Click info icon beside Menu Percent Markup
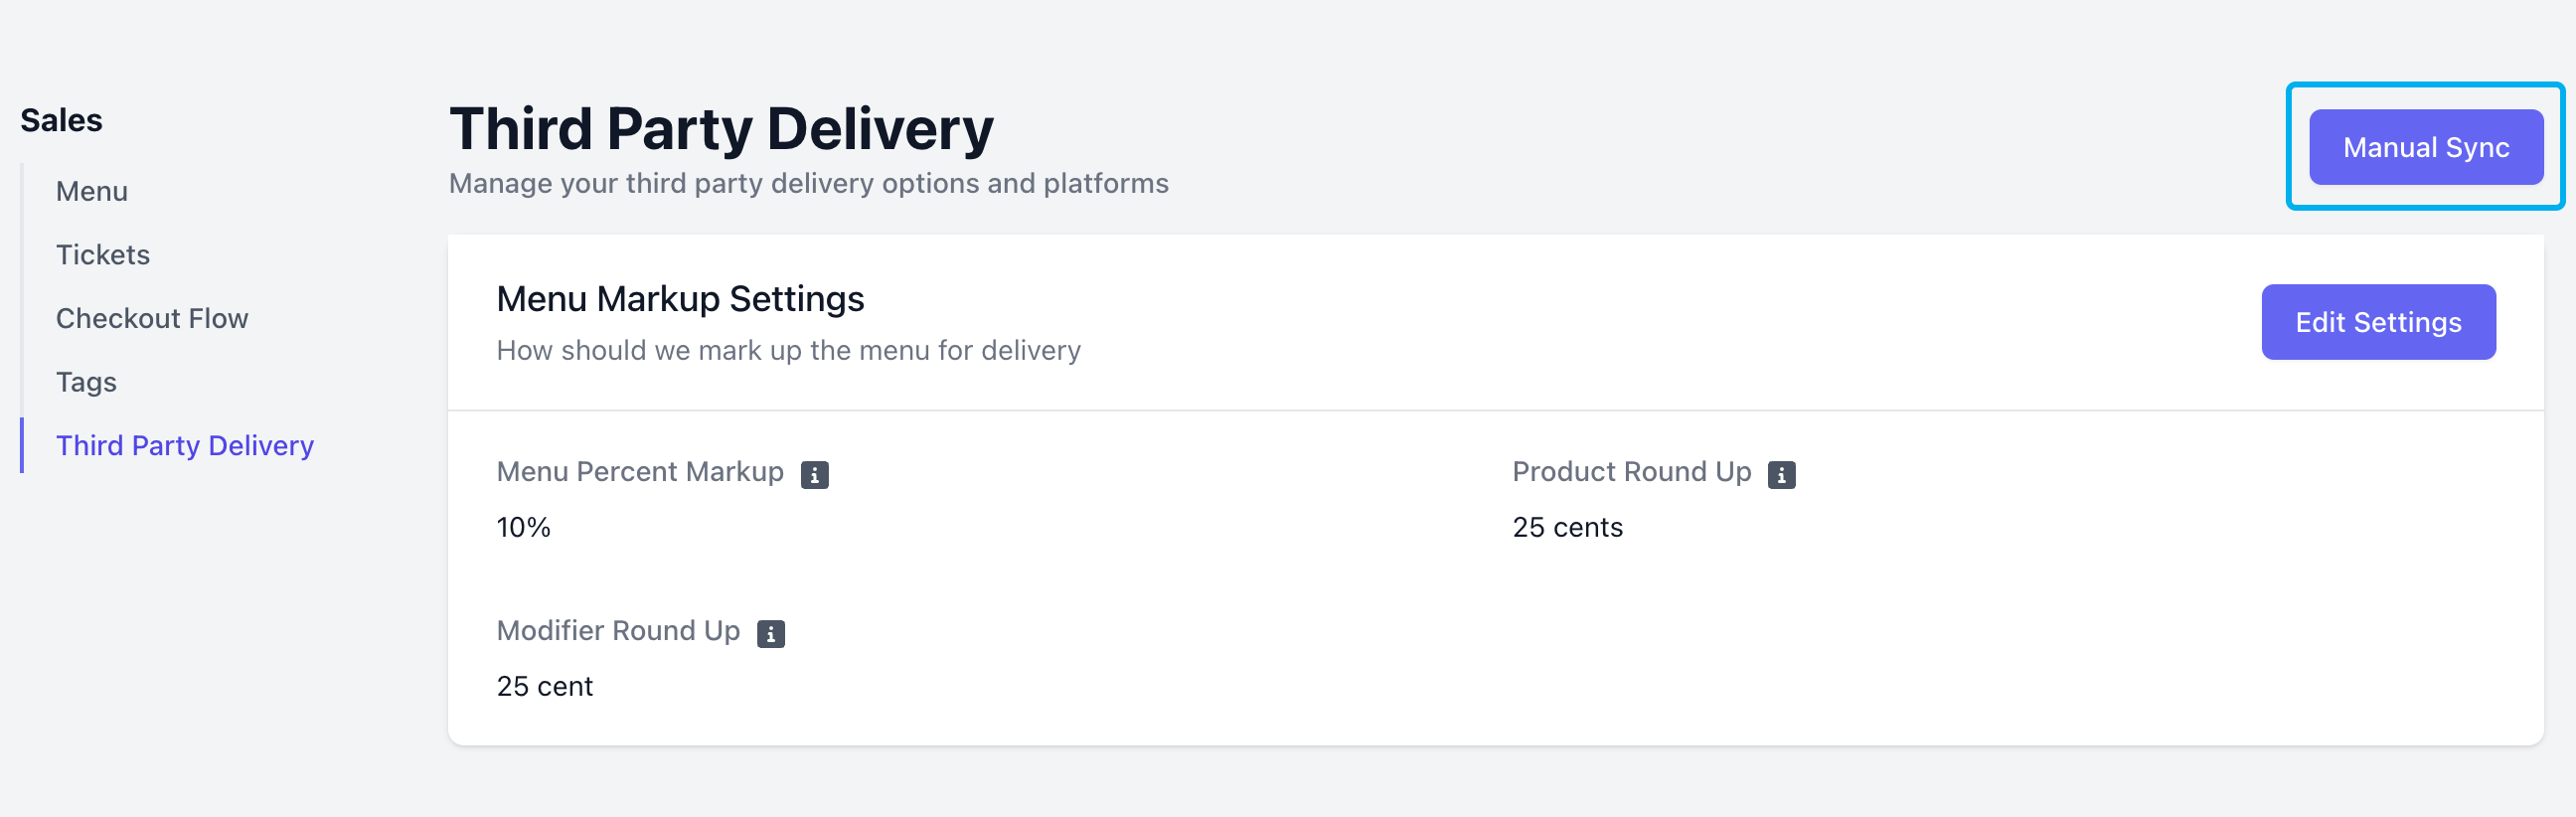Viewport: 2576px width, 817px height. (814, 475)
